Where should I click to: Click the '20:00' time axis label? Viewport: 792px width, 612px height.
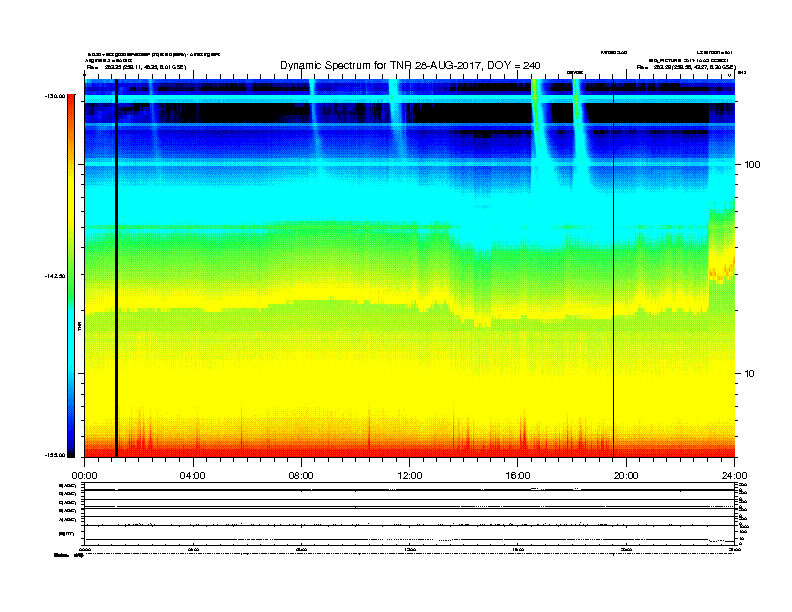626,476
